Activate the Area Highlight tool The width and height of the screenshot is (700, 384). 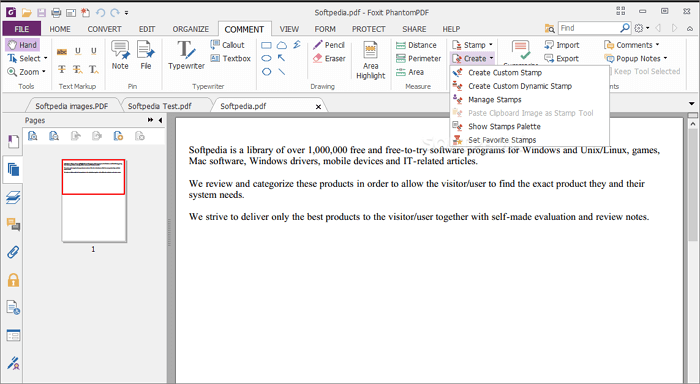(x=371, y=60)
